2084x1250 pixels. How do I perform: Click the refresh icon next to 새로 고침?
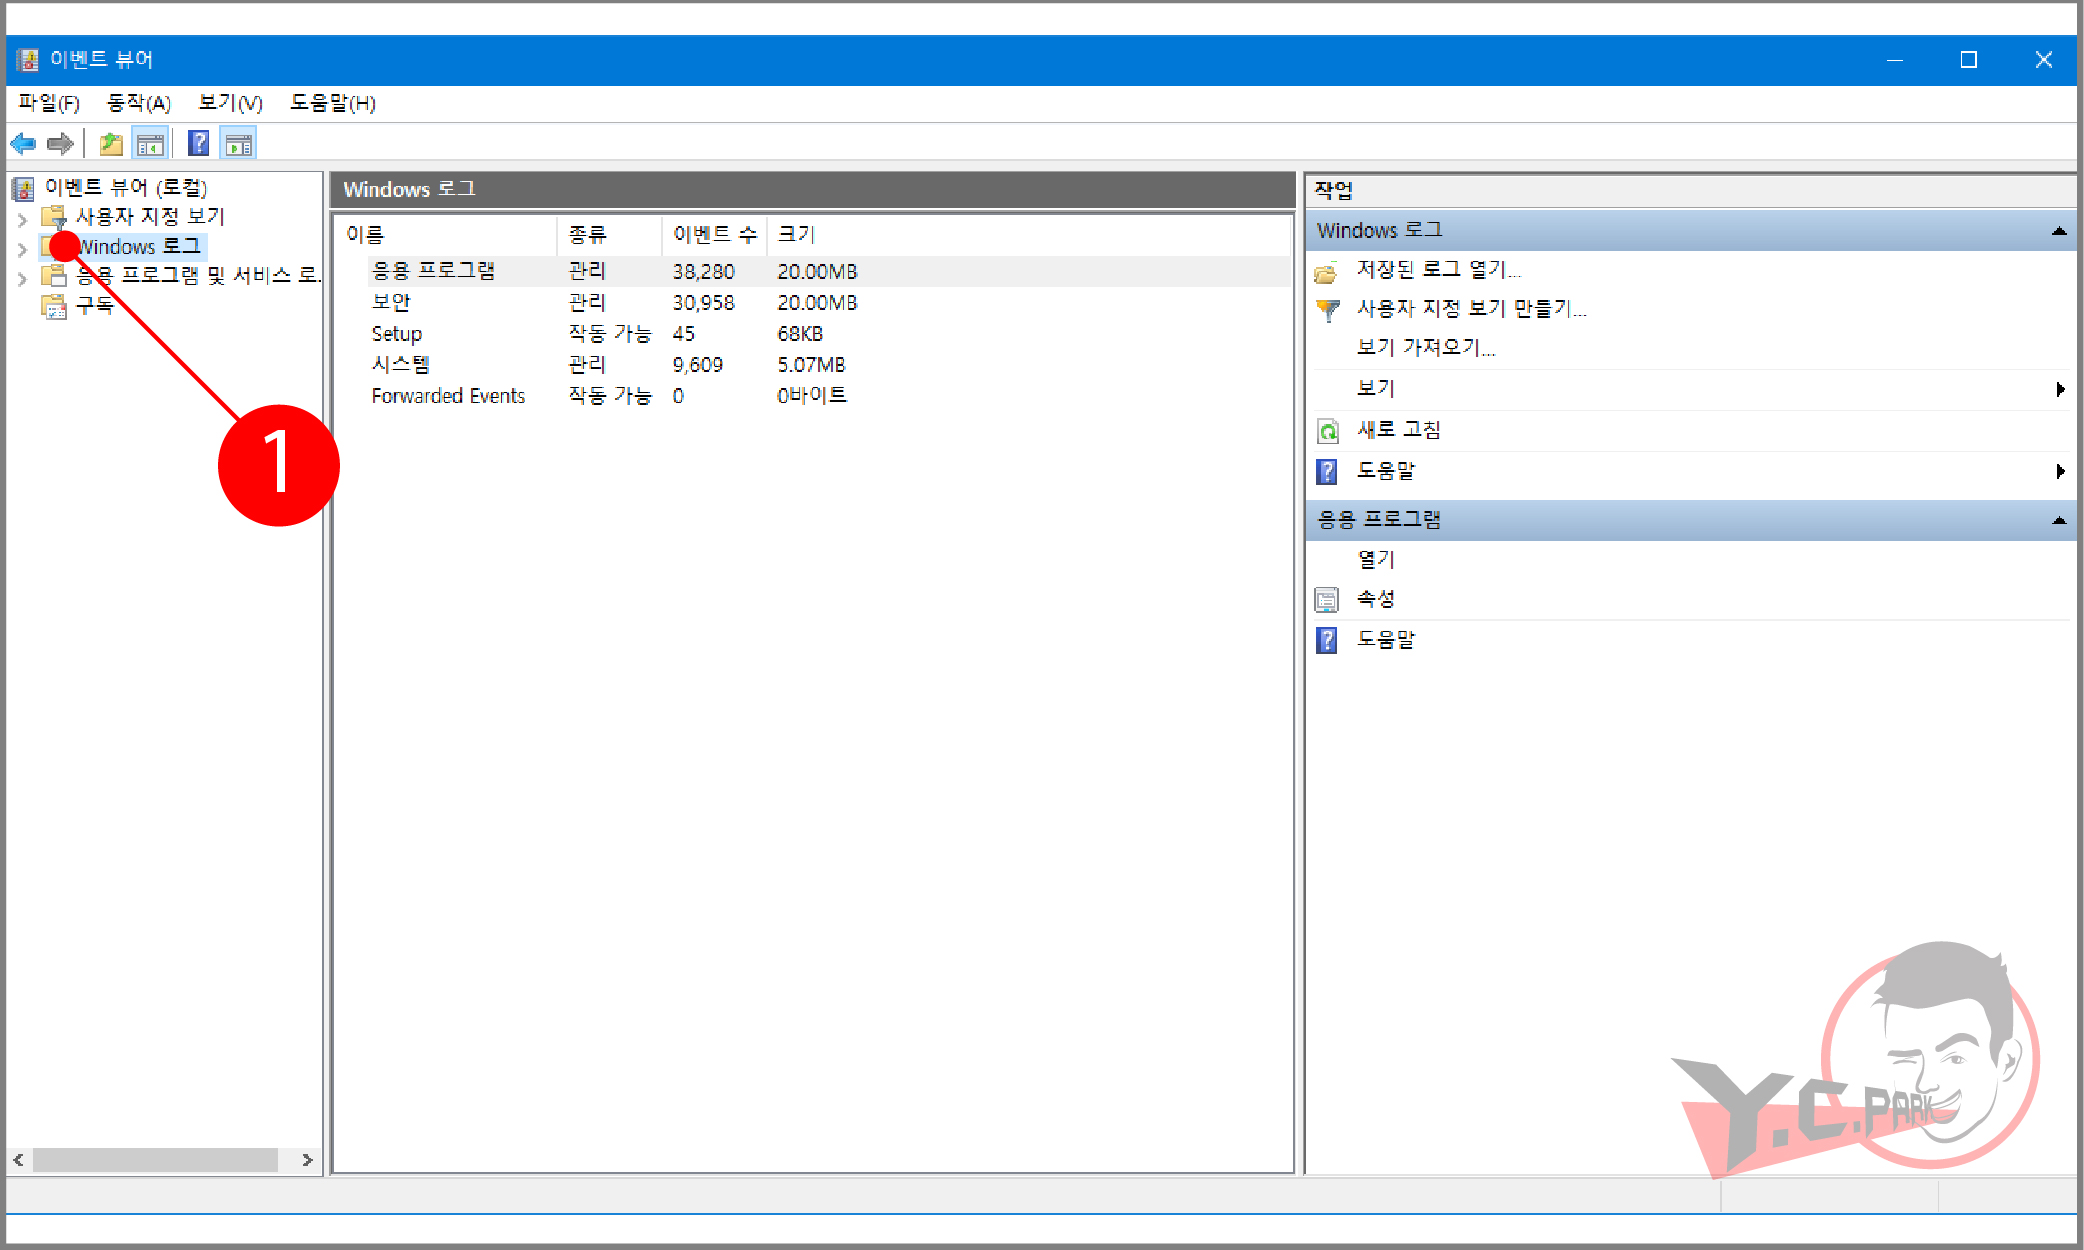click(x=1326, y=430)
